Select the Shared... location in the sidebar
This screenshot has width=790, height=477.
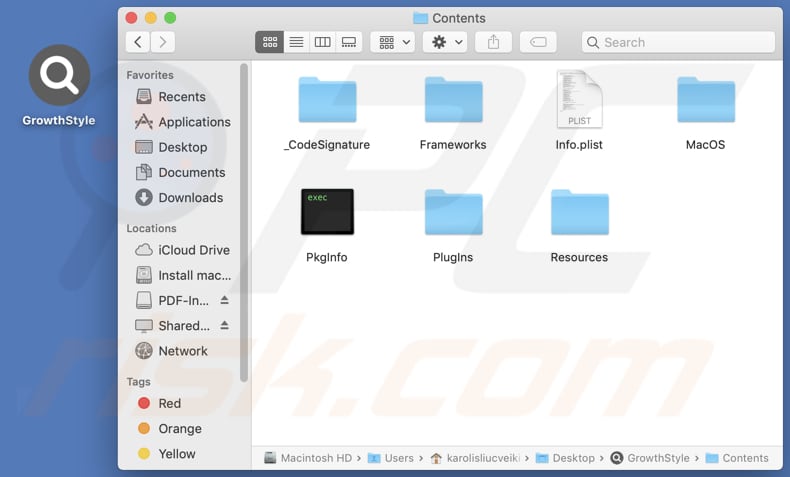pos(173,325)
